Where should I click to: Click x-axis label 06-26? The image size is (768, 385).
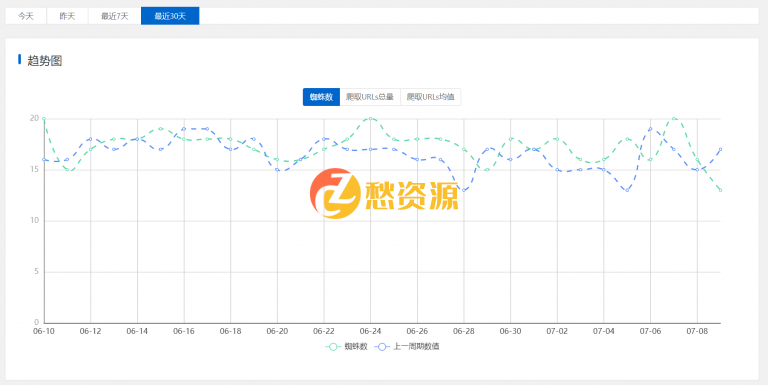(417, 331)
